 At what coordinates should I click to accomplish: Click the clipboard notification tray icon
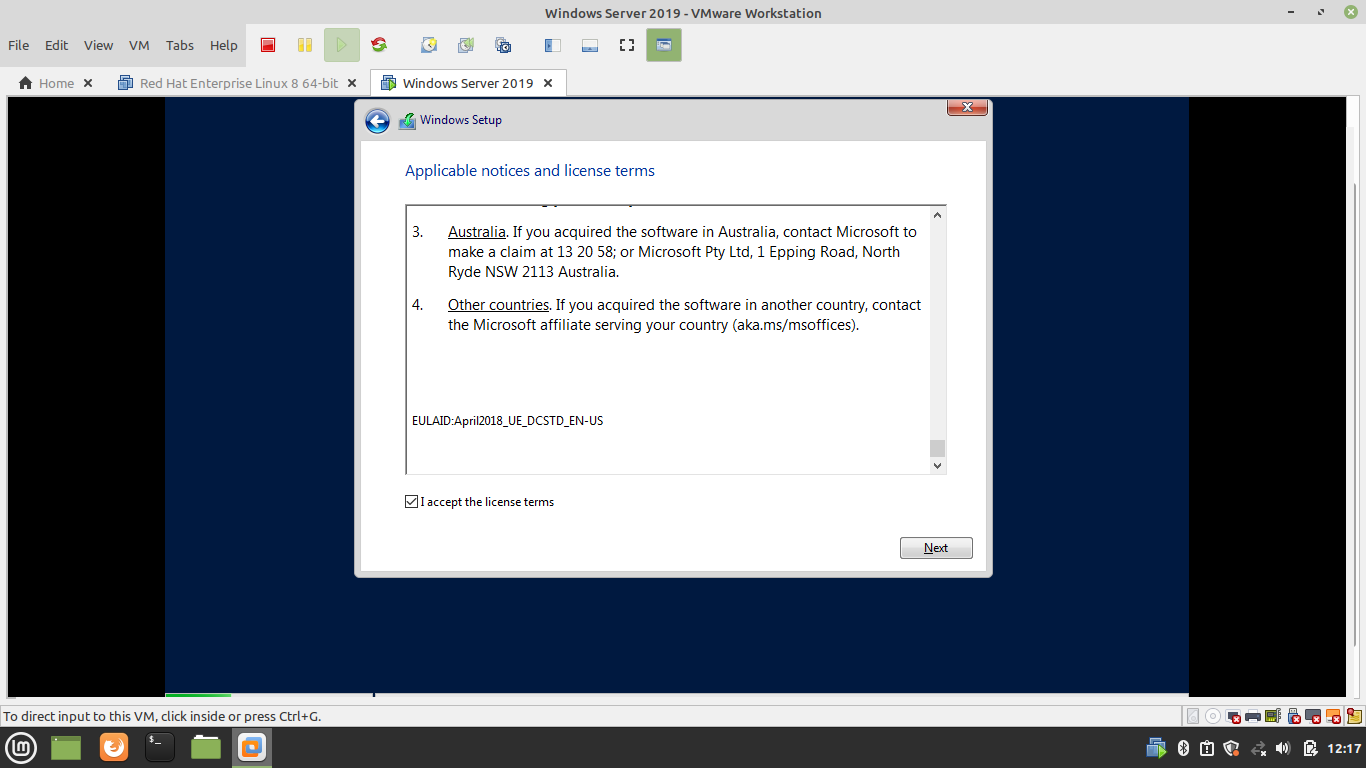click(1207, 748)
